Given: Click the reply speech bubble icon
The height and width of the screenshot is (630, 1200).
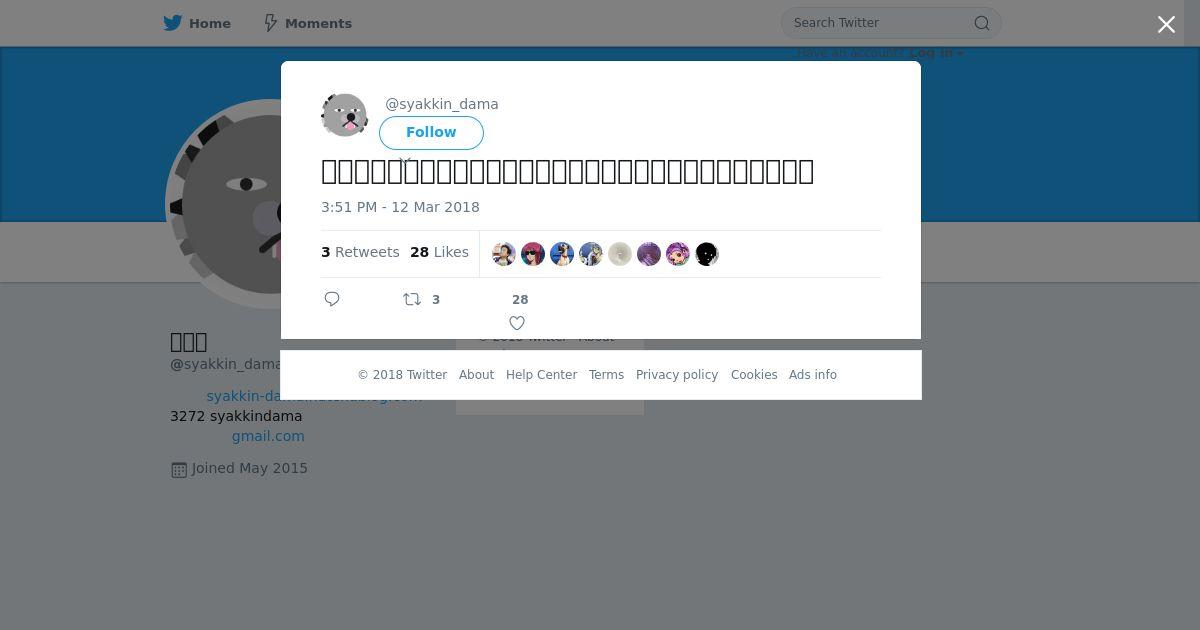Looking at the screenshot, I should pyautogui.click(x=332, y=299).
